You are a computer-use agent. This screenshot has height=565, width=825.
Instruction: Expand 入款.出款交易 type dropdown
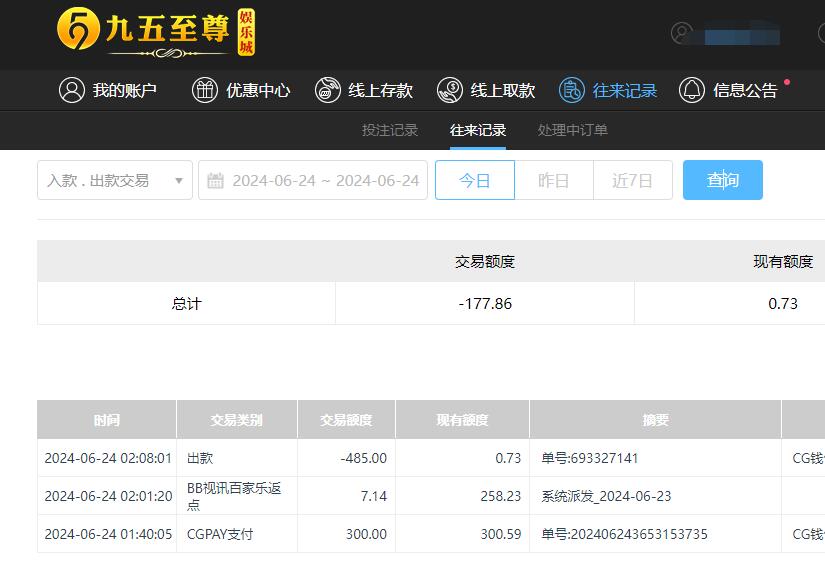click(x=115, y=180)
